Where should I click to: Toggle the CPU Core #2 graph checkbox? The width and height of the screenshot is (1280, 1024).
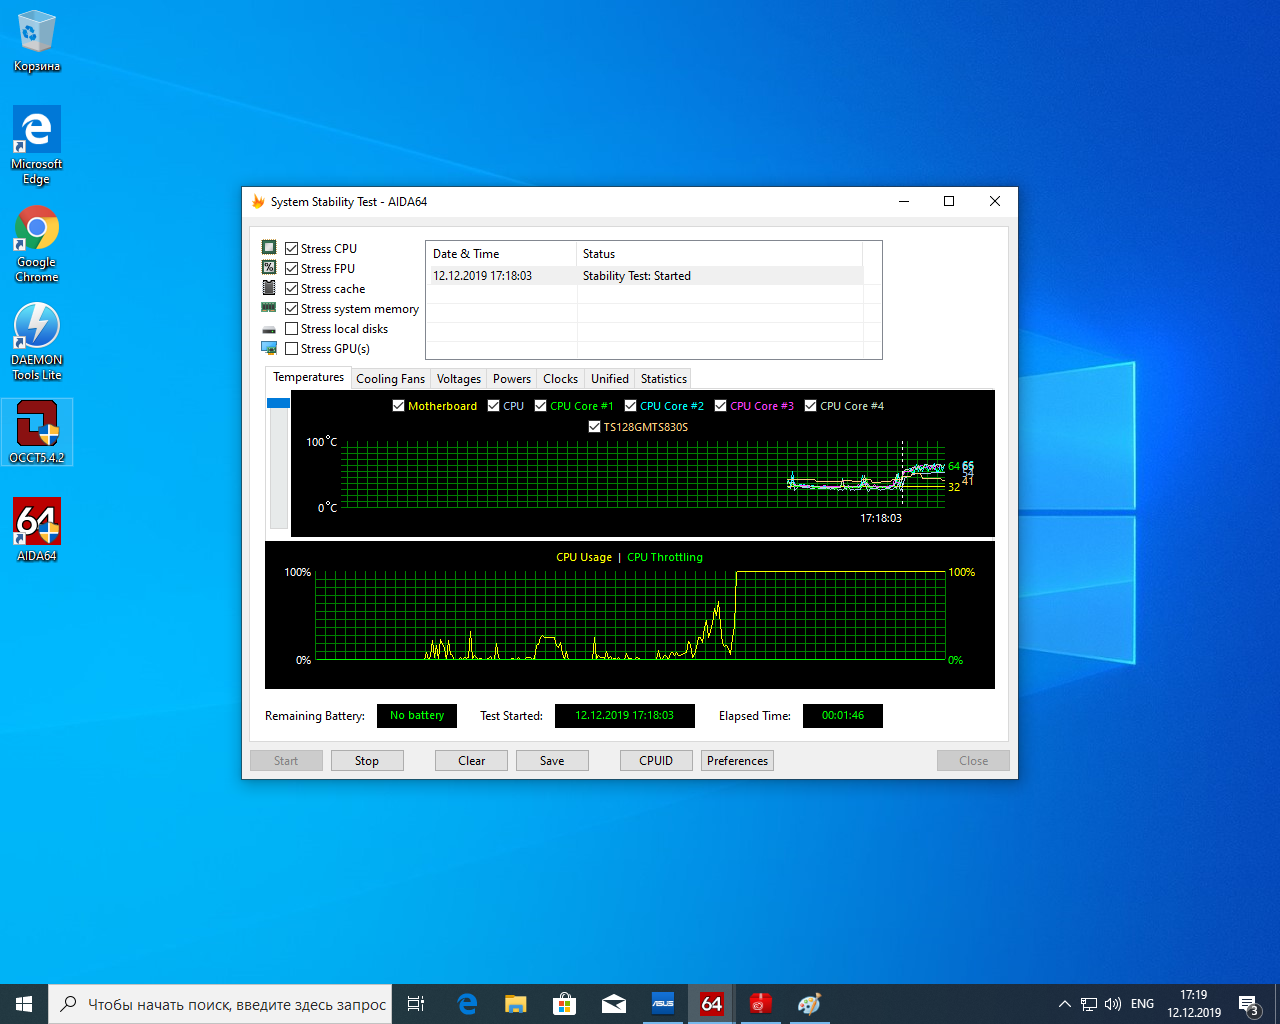631,406
